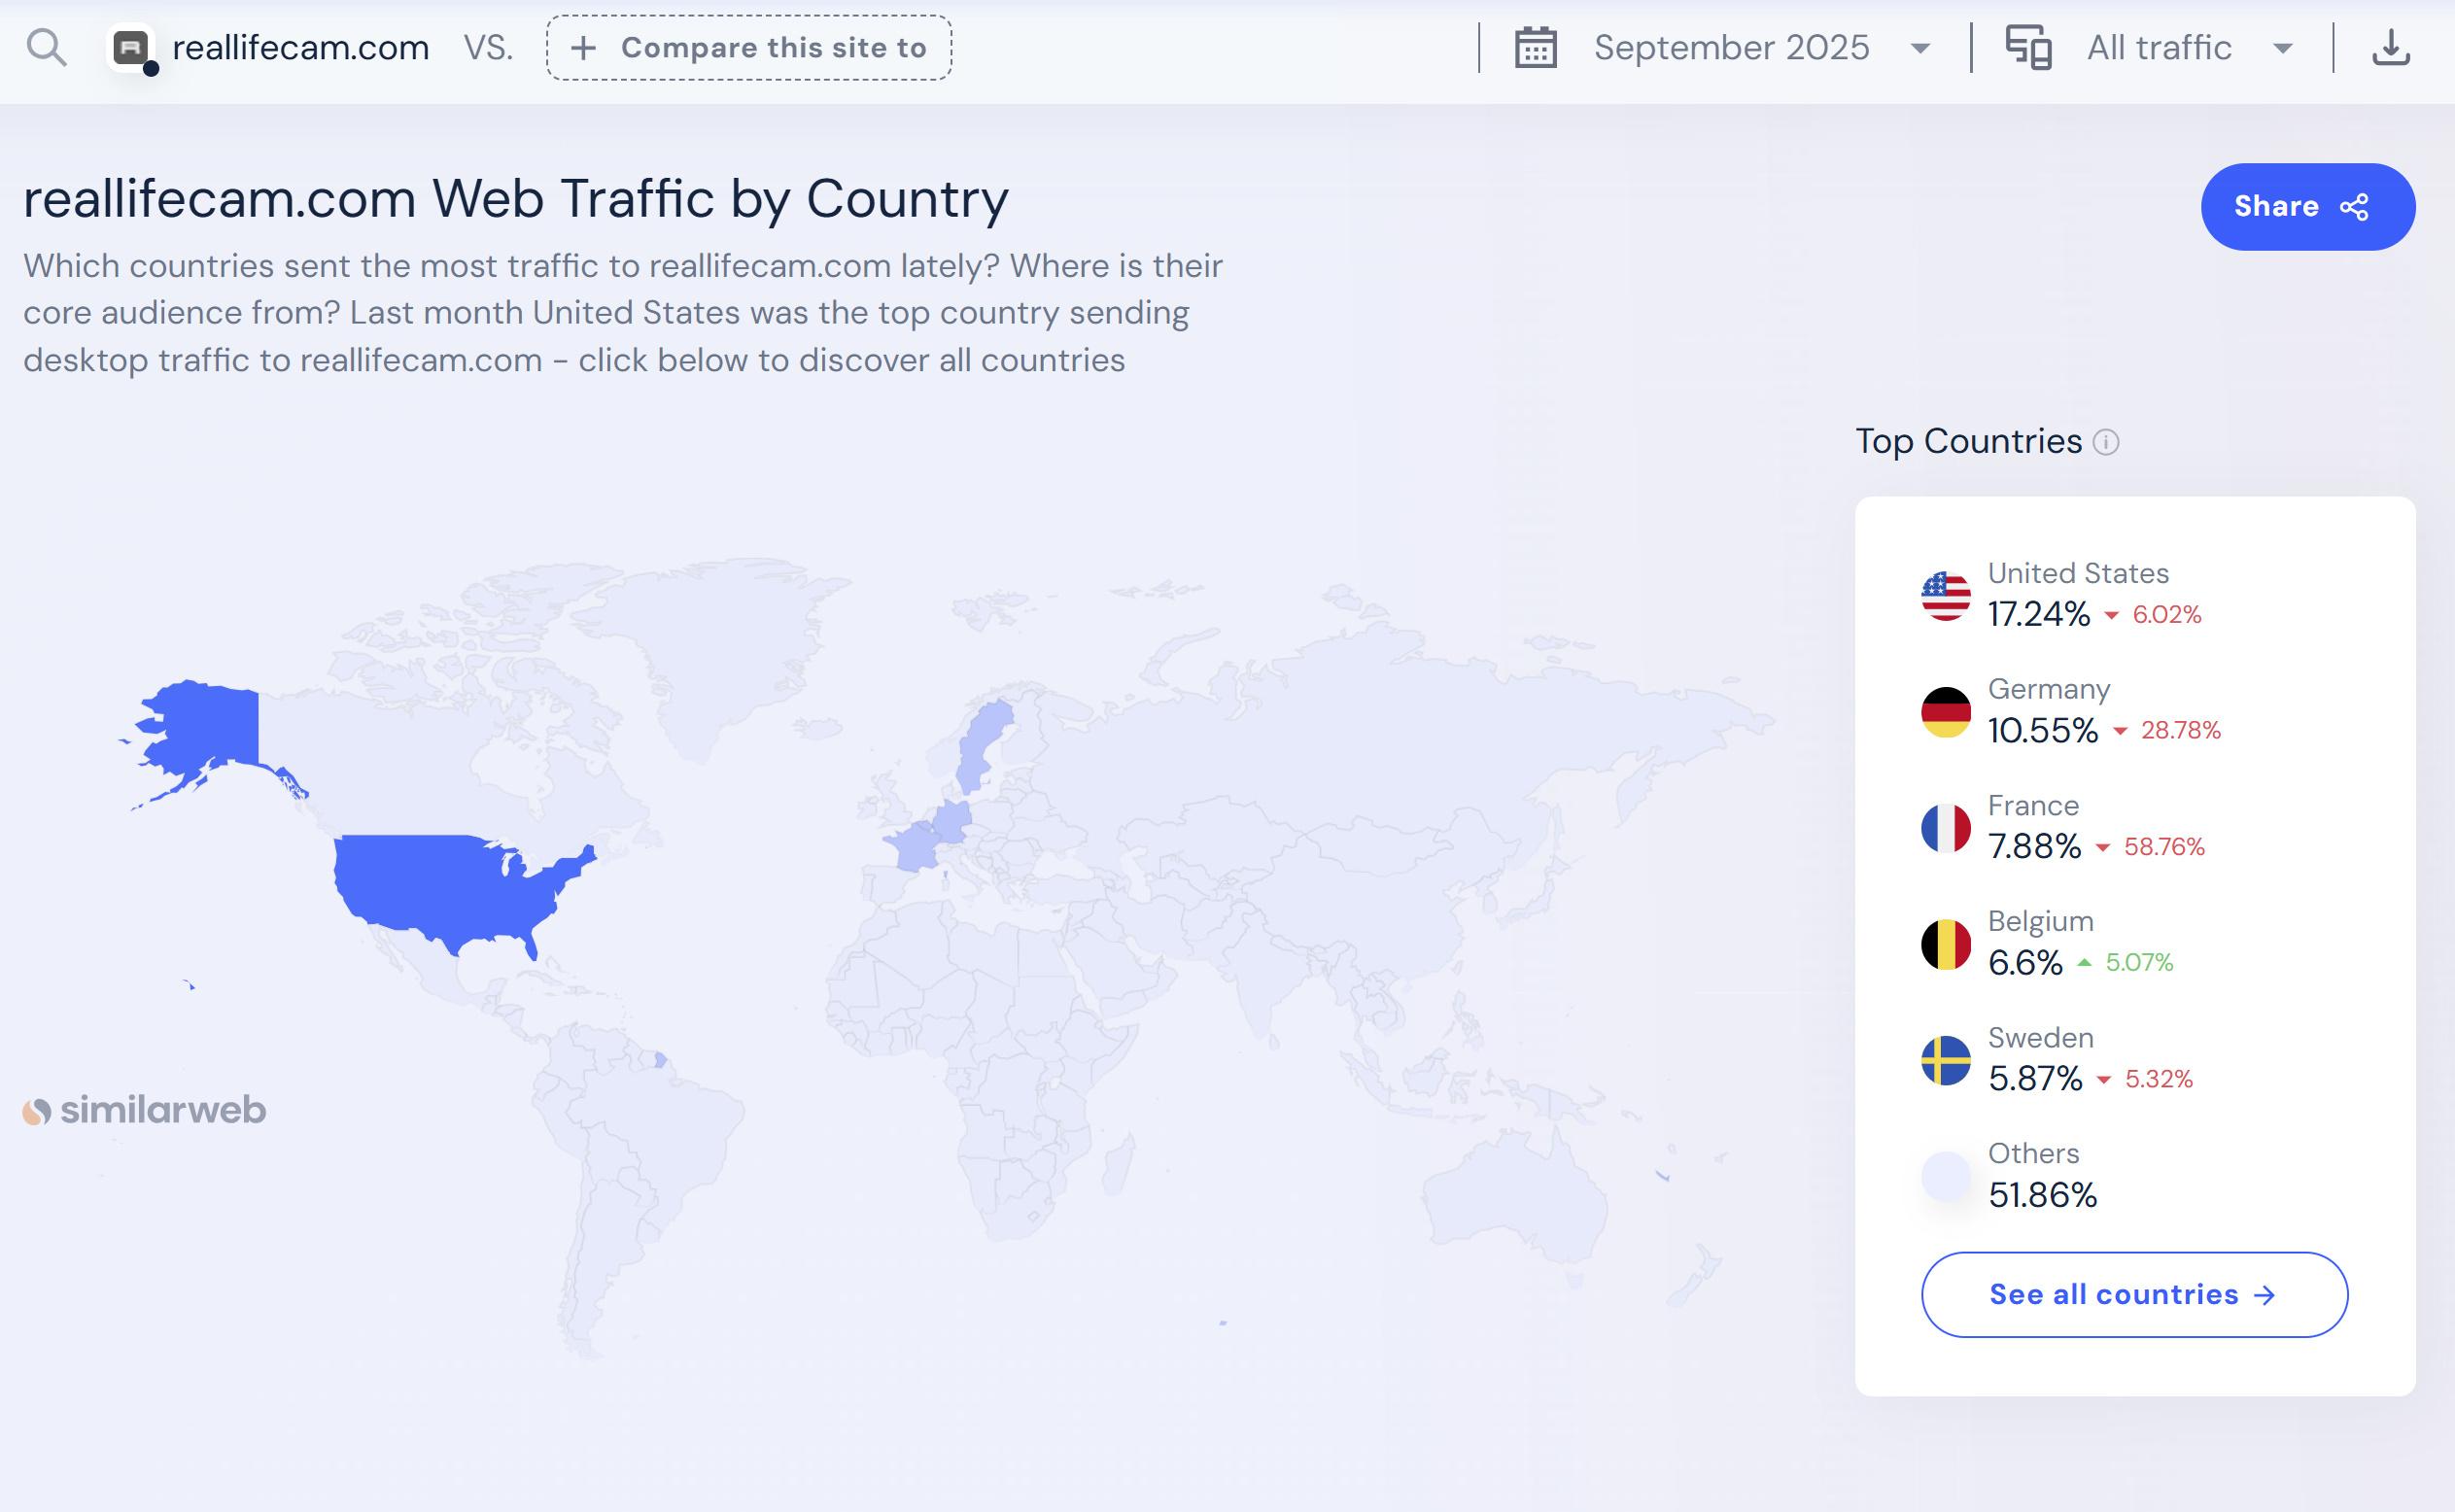Click the calendar icon beside September 2025
Image resolution: width=2455 pixels, height=1512 pixels.
click(x=1535, y=47)
